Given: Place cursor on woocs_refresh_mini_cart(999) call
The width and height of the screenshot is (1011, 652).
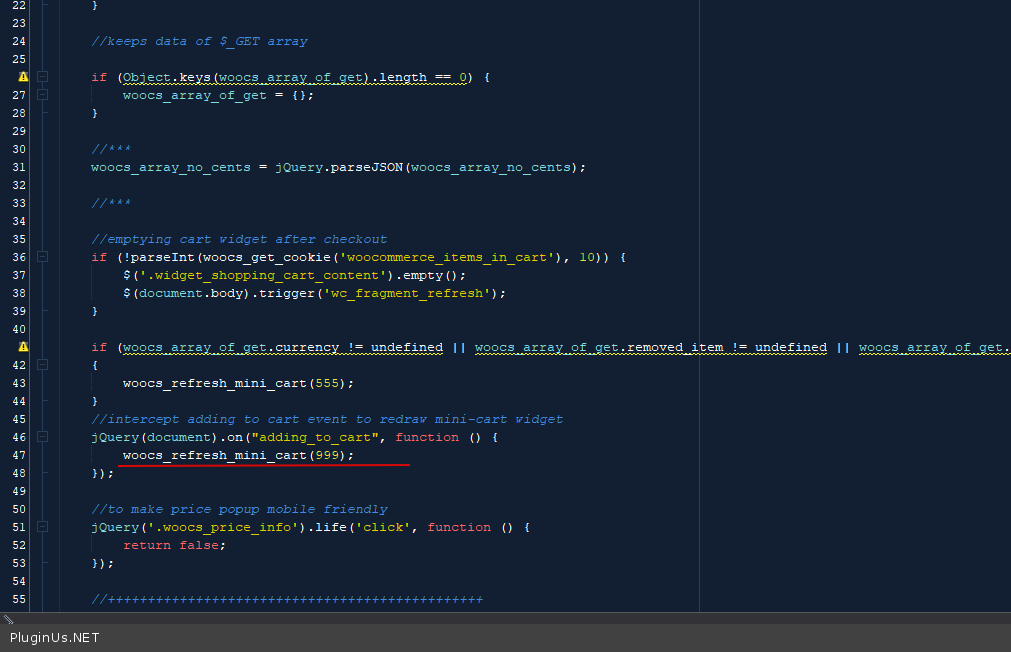Looking at the screenshot, I should [238, 455].
